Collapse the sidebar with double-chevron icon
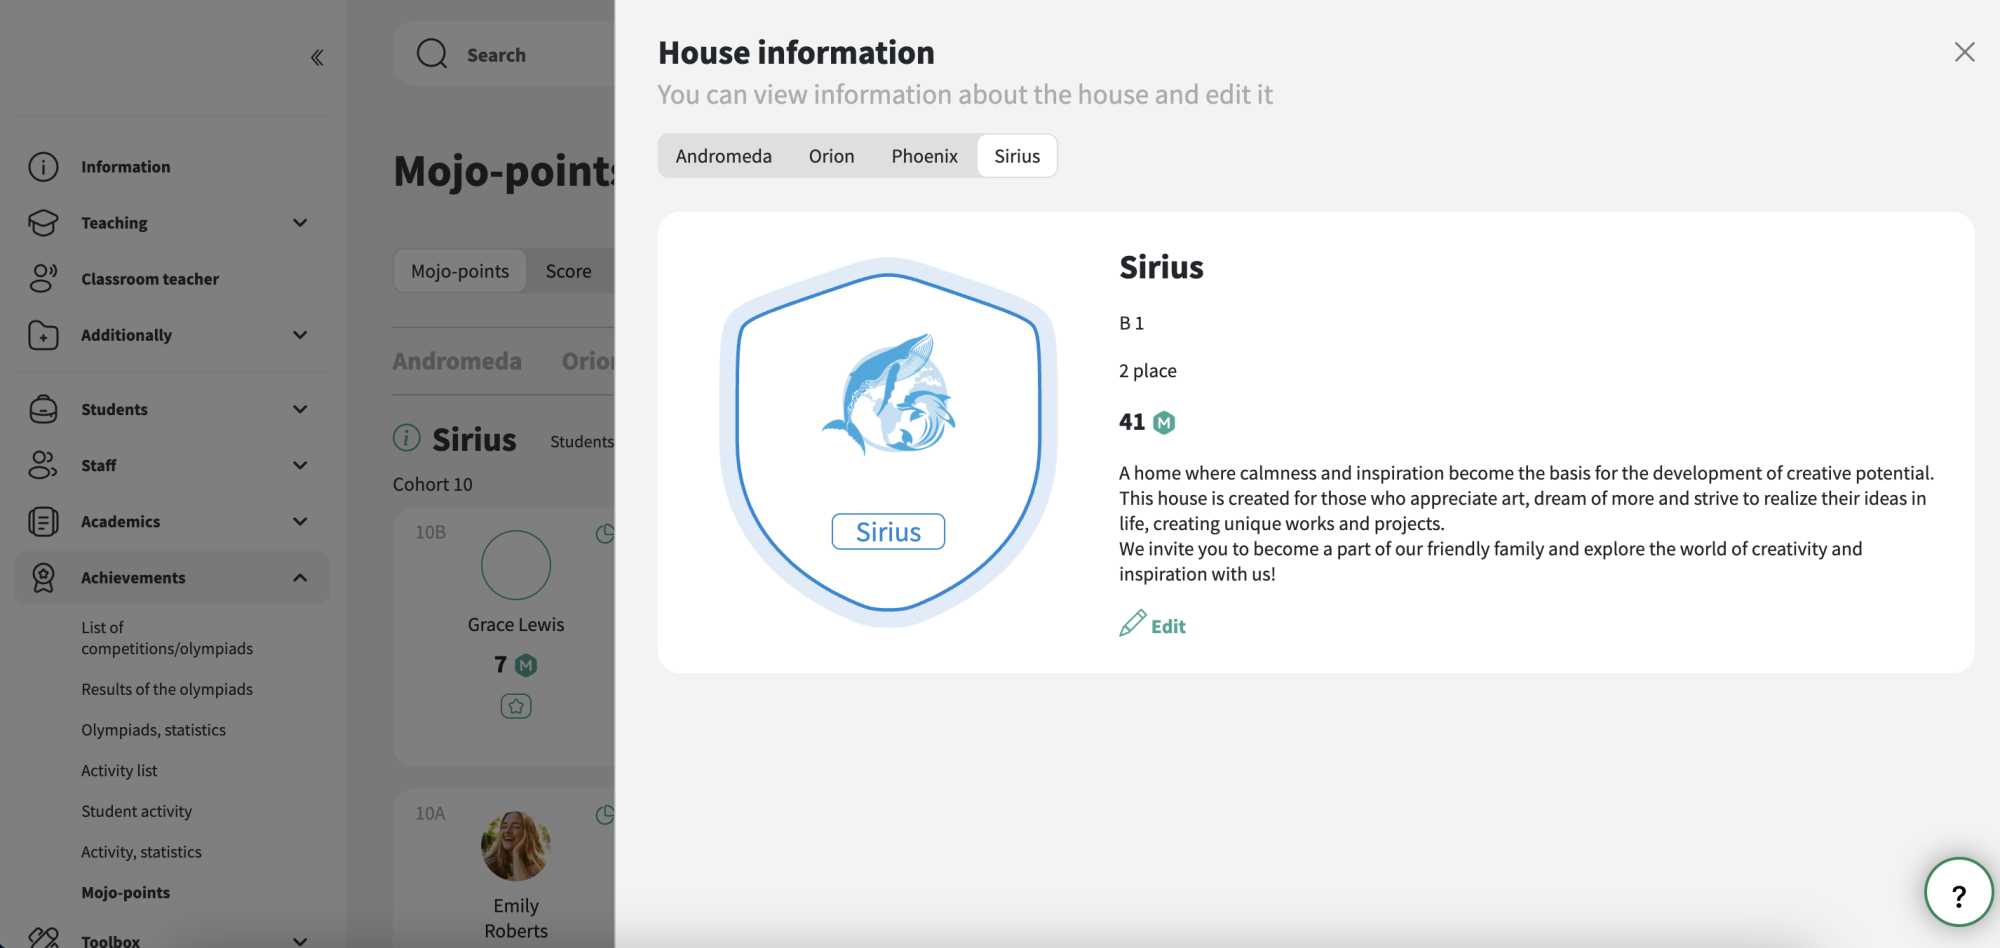 pos(317,57)
